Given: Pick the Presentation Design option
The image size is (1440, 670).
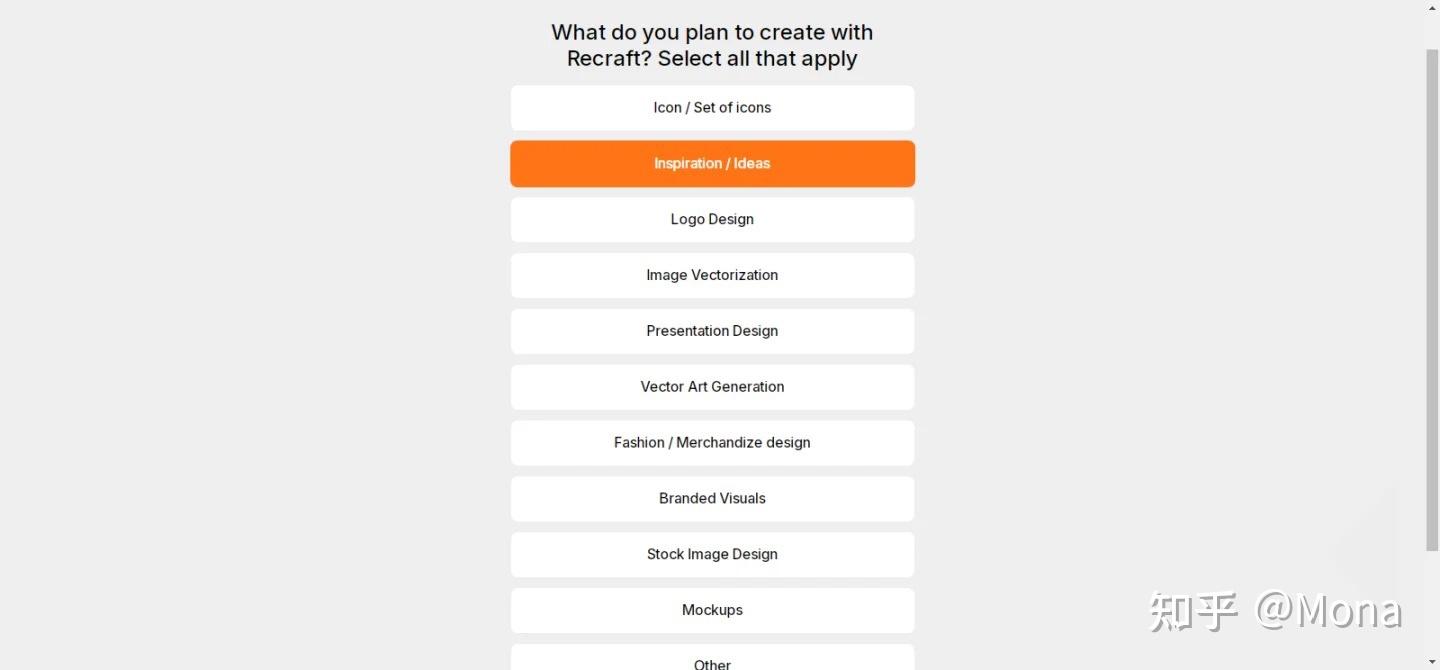Looking at the screenshot, I should 712,331.
